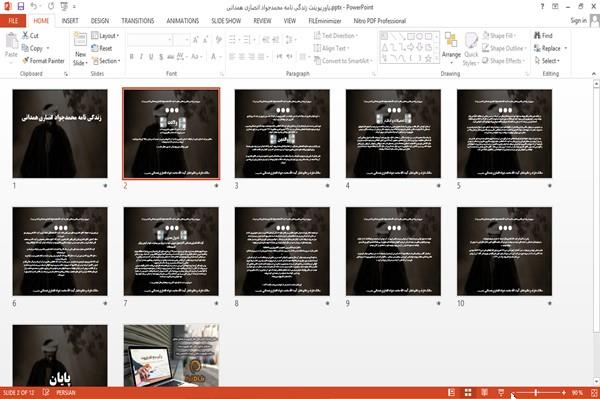
Task: Switch to the REVIEW tab
Action: [262, 21]
